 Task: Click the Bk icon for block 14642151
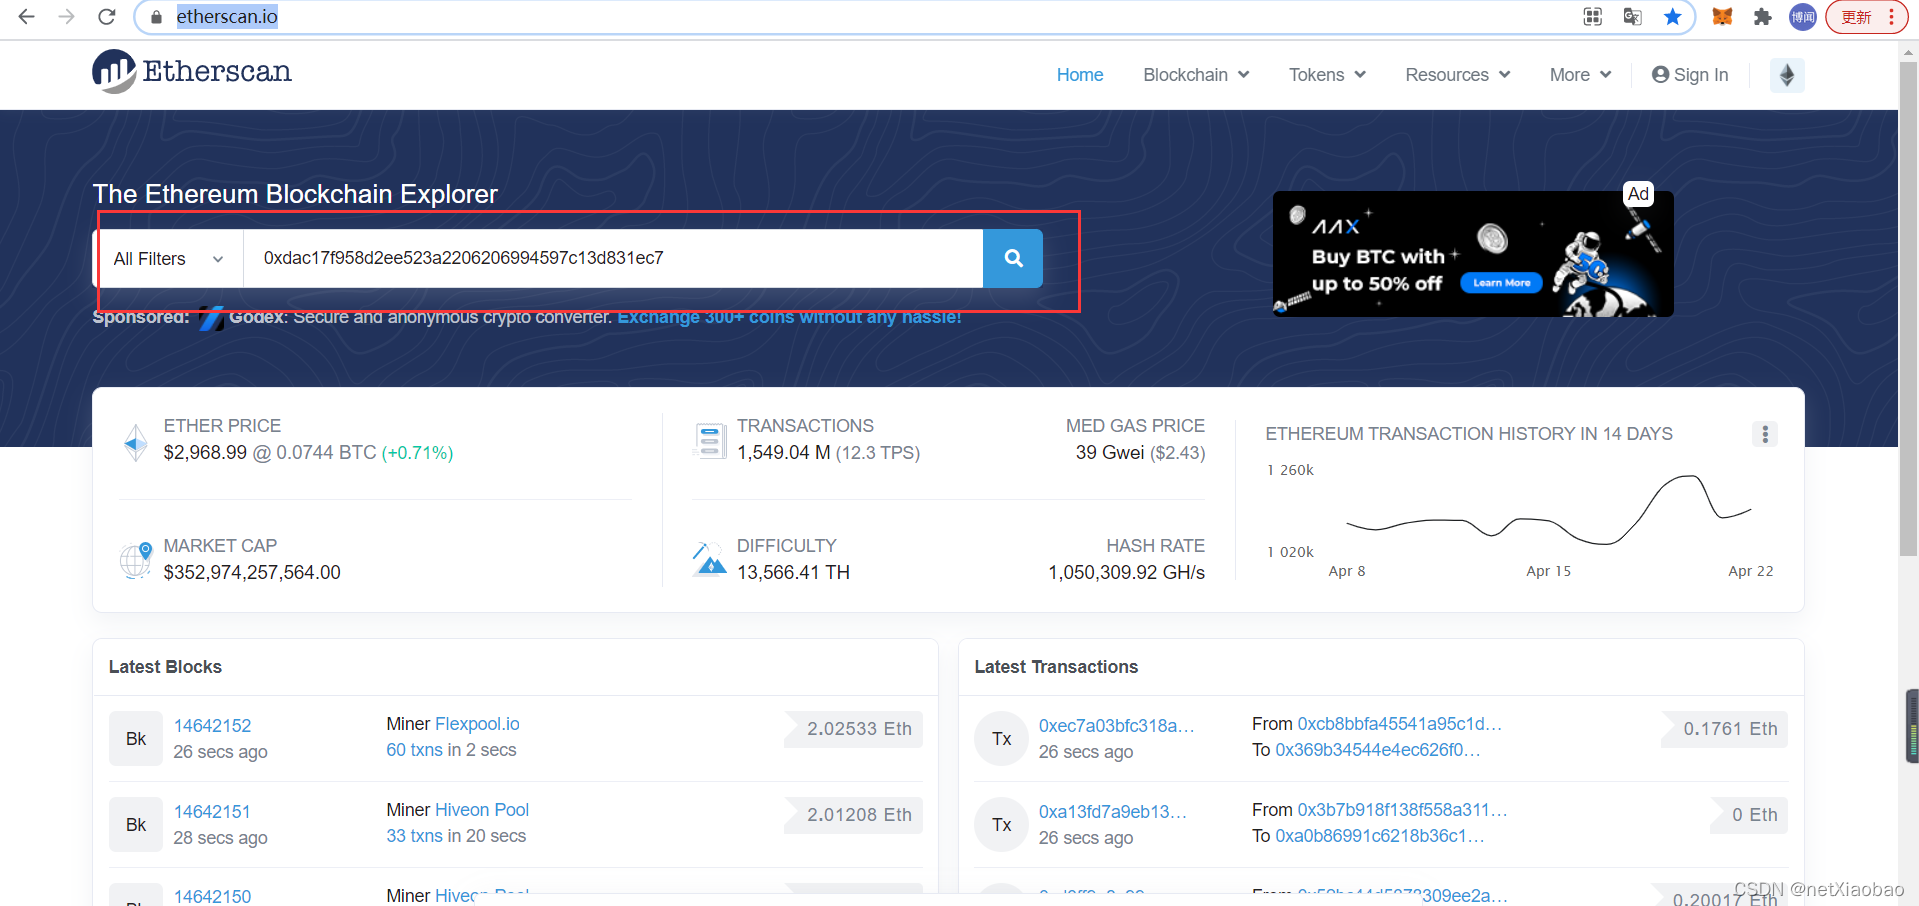[x=136, y=825]
